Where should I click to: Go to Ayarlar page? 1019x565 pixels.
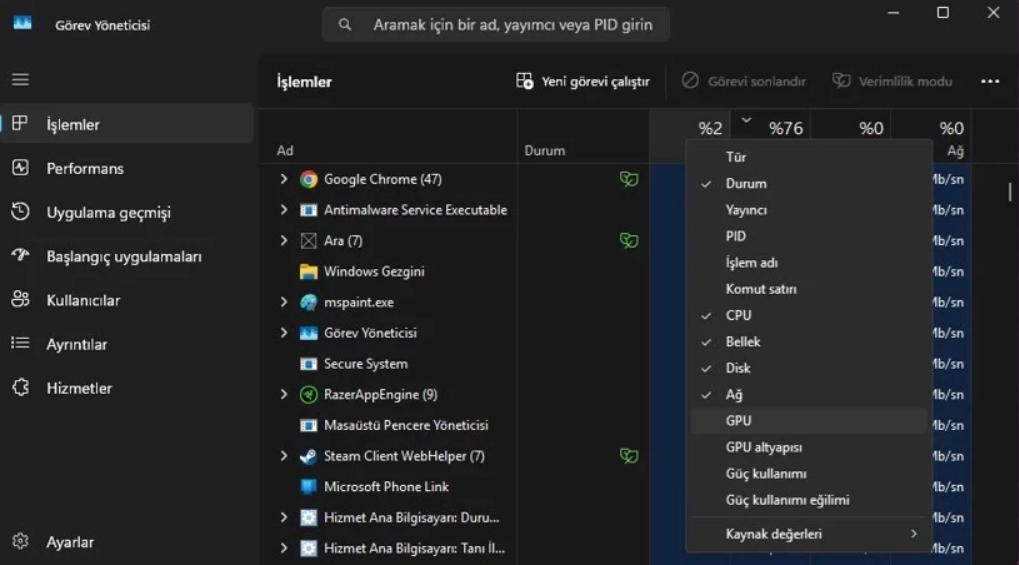coord(127,542)
